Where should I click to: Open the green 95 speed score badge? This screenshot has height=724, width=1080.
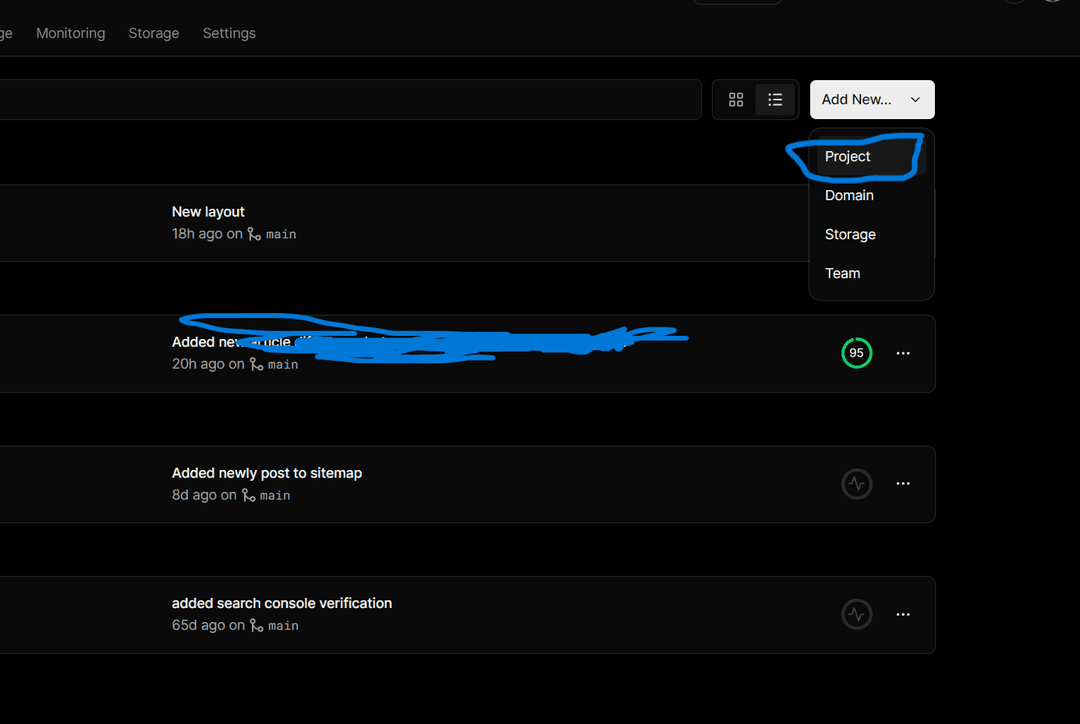point(856,353)
